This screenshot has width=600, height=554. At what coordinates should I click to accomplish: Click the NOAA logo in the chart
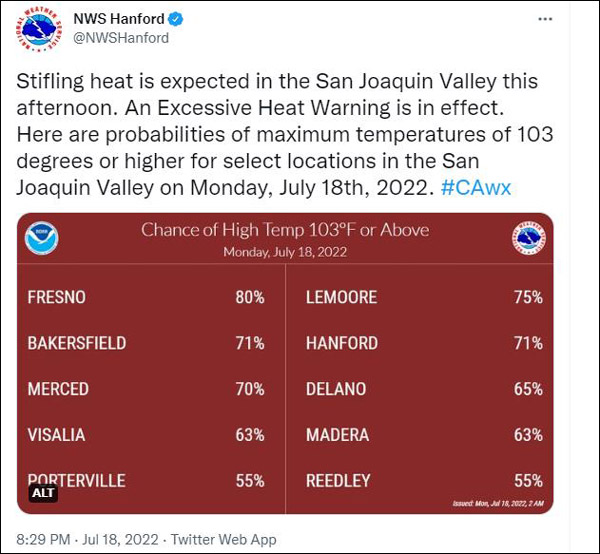coord(42,237)
